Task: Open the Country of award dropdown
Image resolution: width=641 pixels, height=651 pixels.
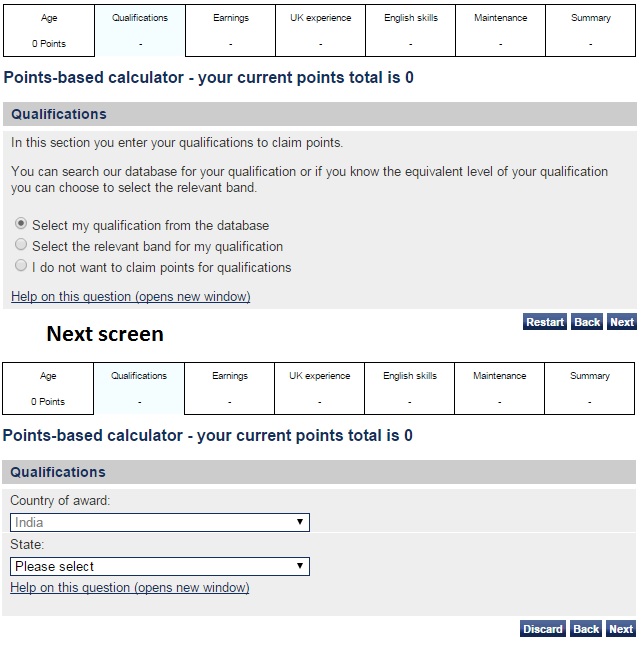Action: tap(160, 522)
